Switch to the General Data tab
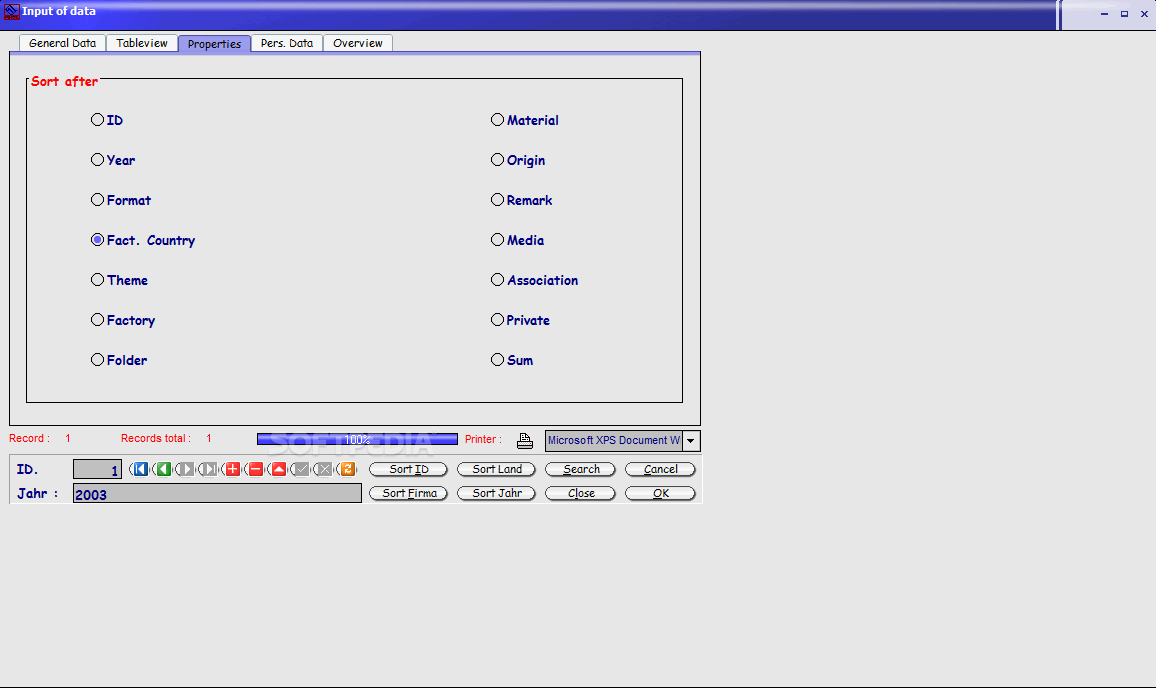The width and height of the screenshot is (1156, 688). point(63,44)
